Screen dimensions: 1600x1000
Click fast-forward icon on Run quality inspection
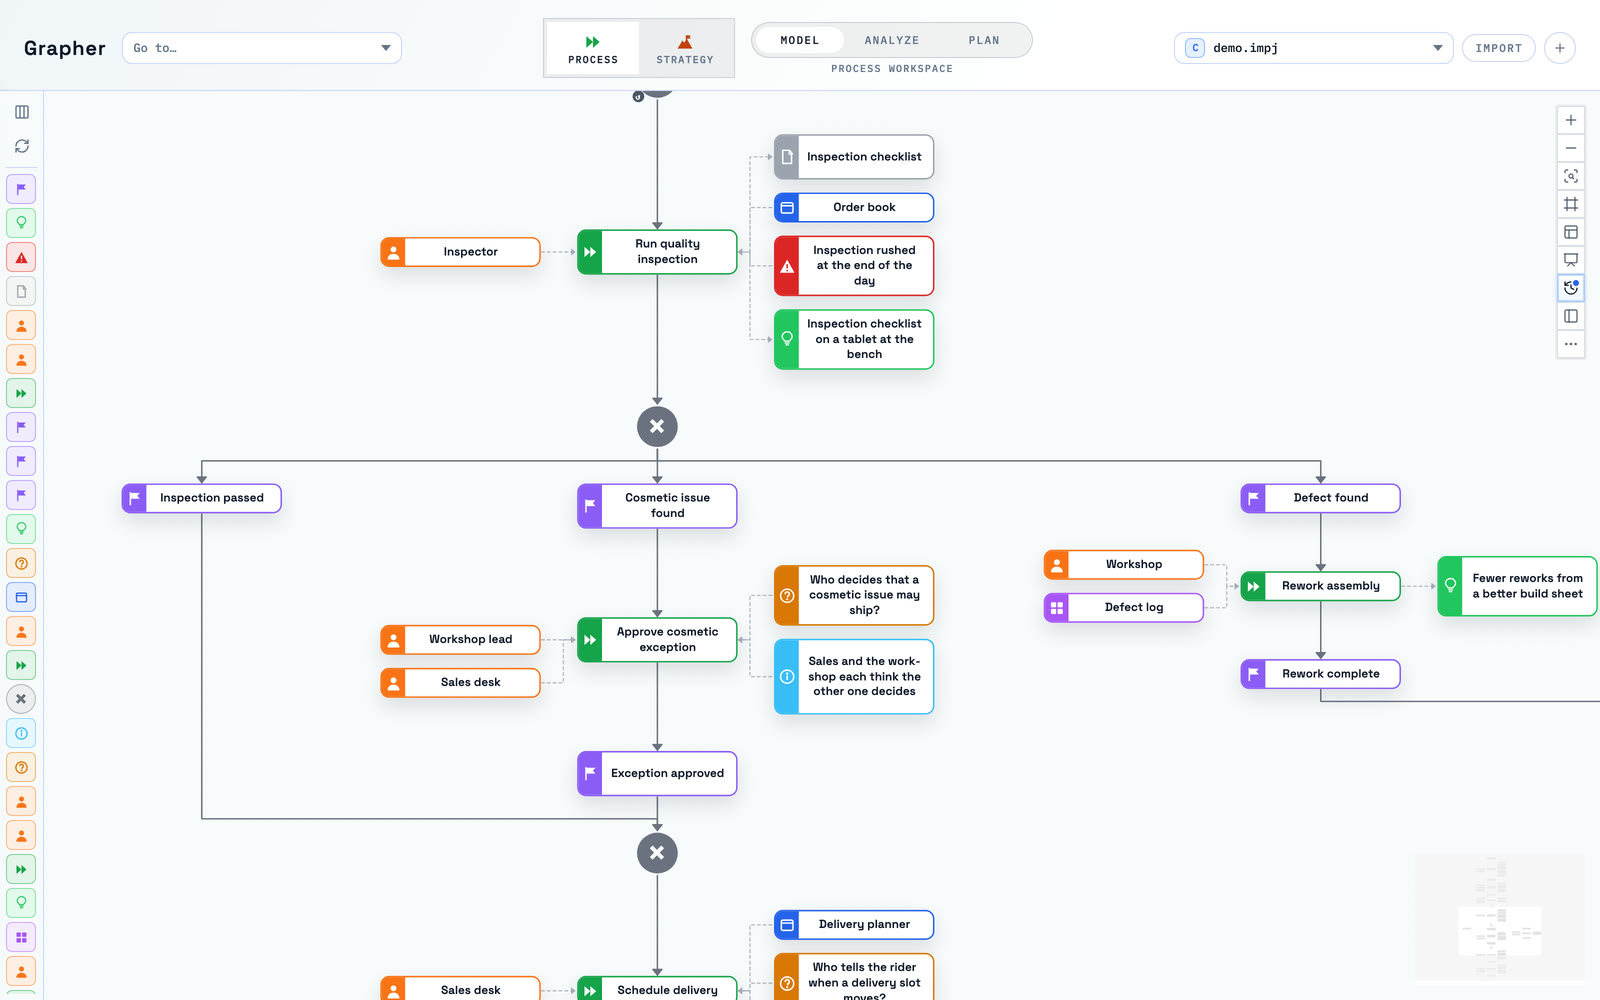coord(590,252)
